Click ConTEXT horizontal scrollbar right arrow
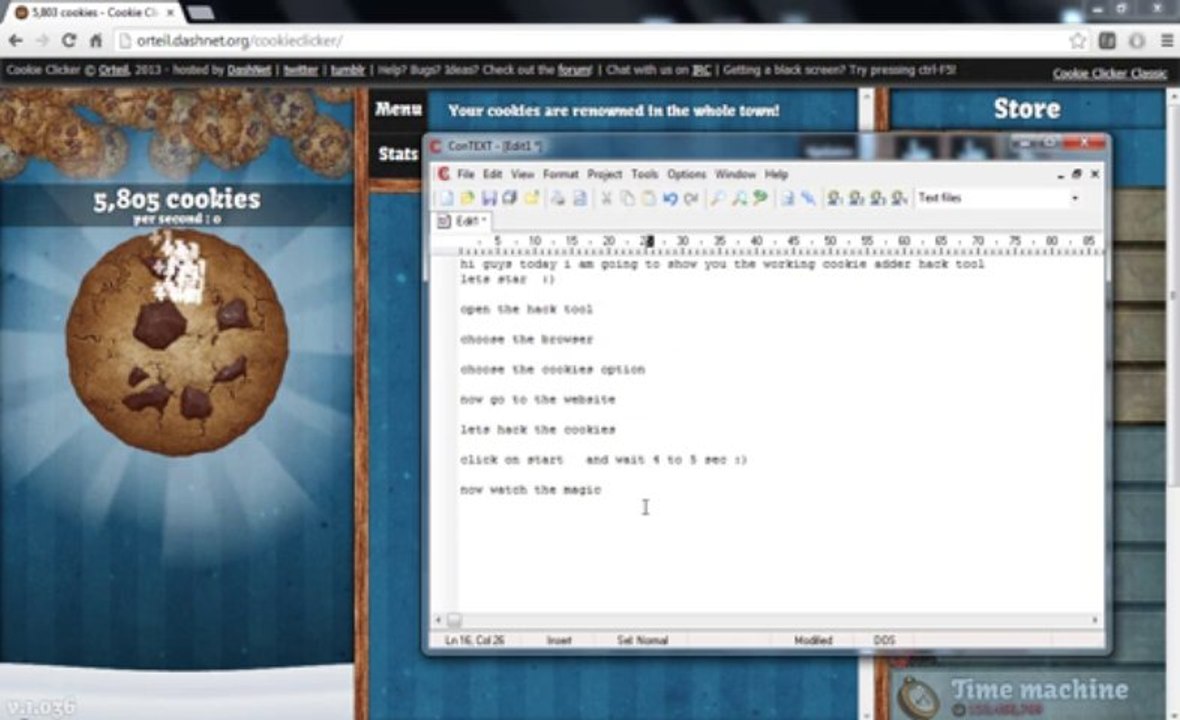Viewport: 1180px width, 720px height. point(1095,620)
